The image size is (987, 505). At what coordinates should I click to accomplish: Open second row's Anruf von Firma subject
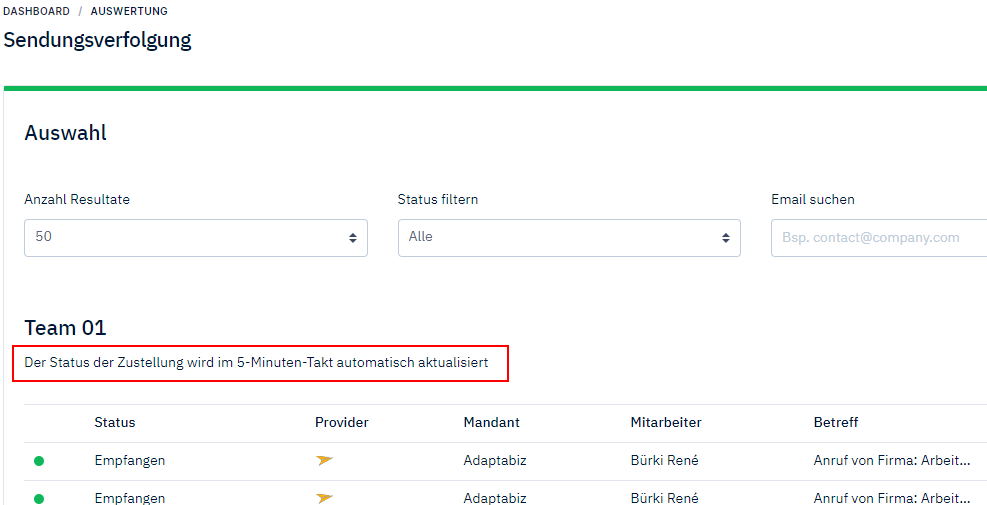[892, 498]
